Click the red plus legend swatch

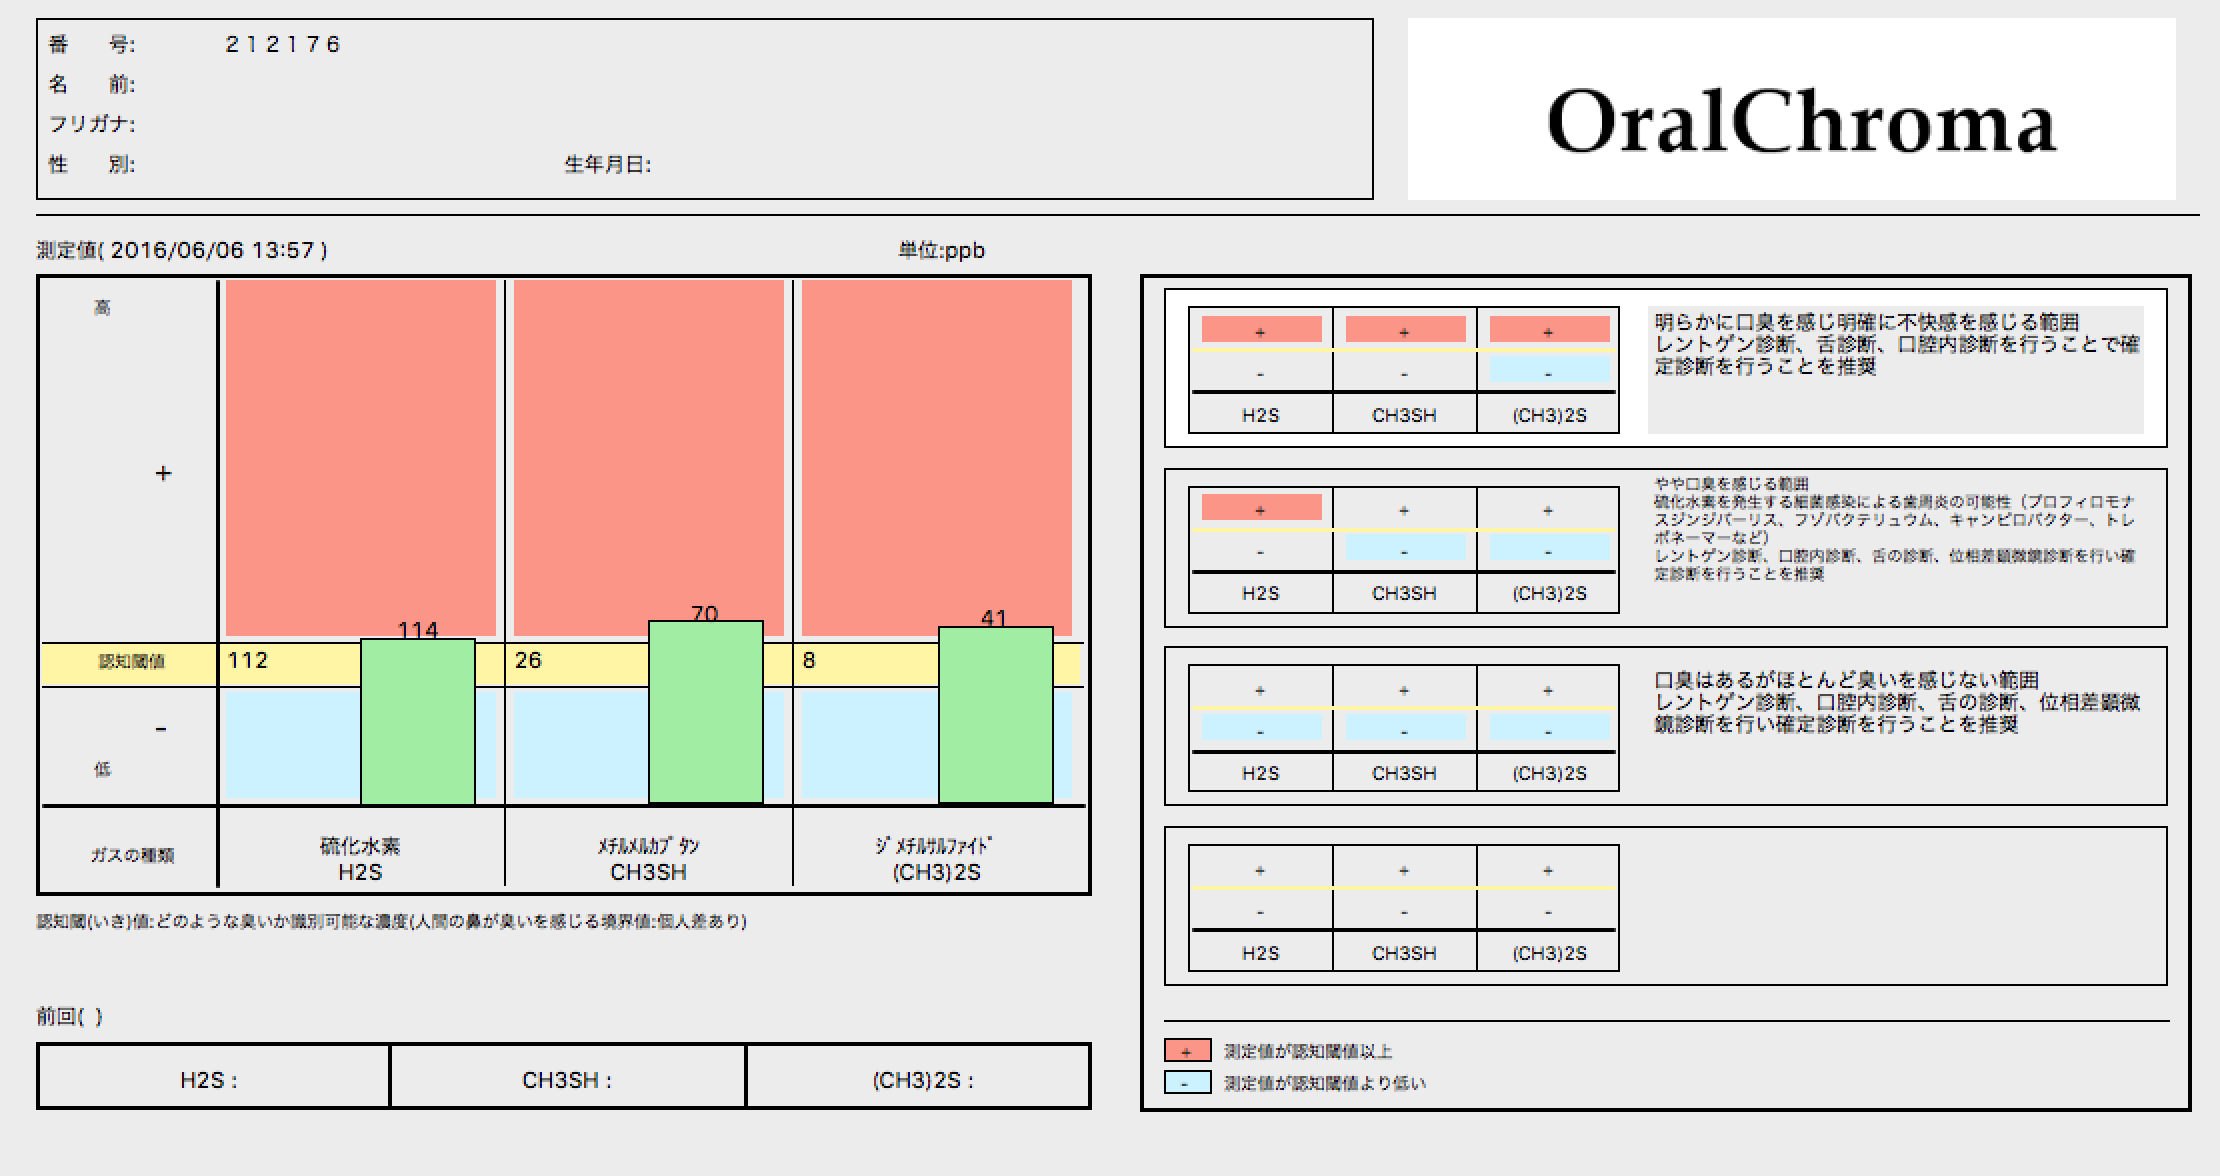click(x=1187, y=1050)
